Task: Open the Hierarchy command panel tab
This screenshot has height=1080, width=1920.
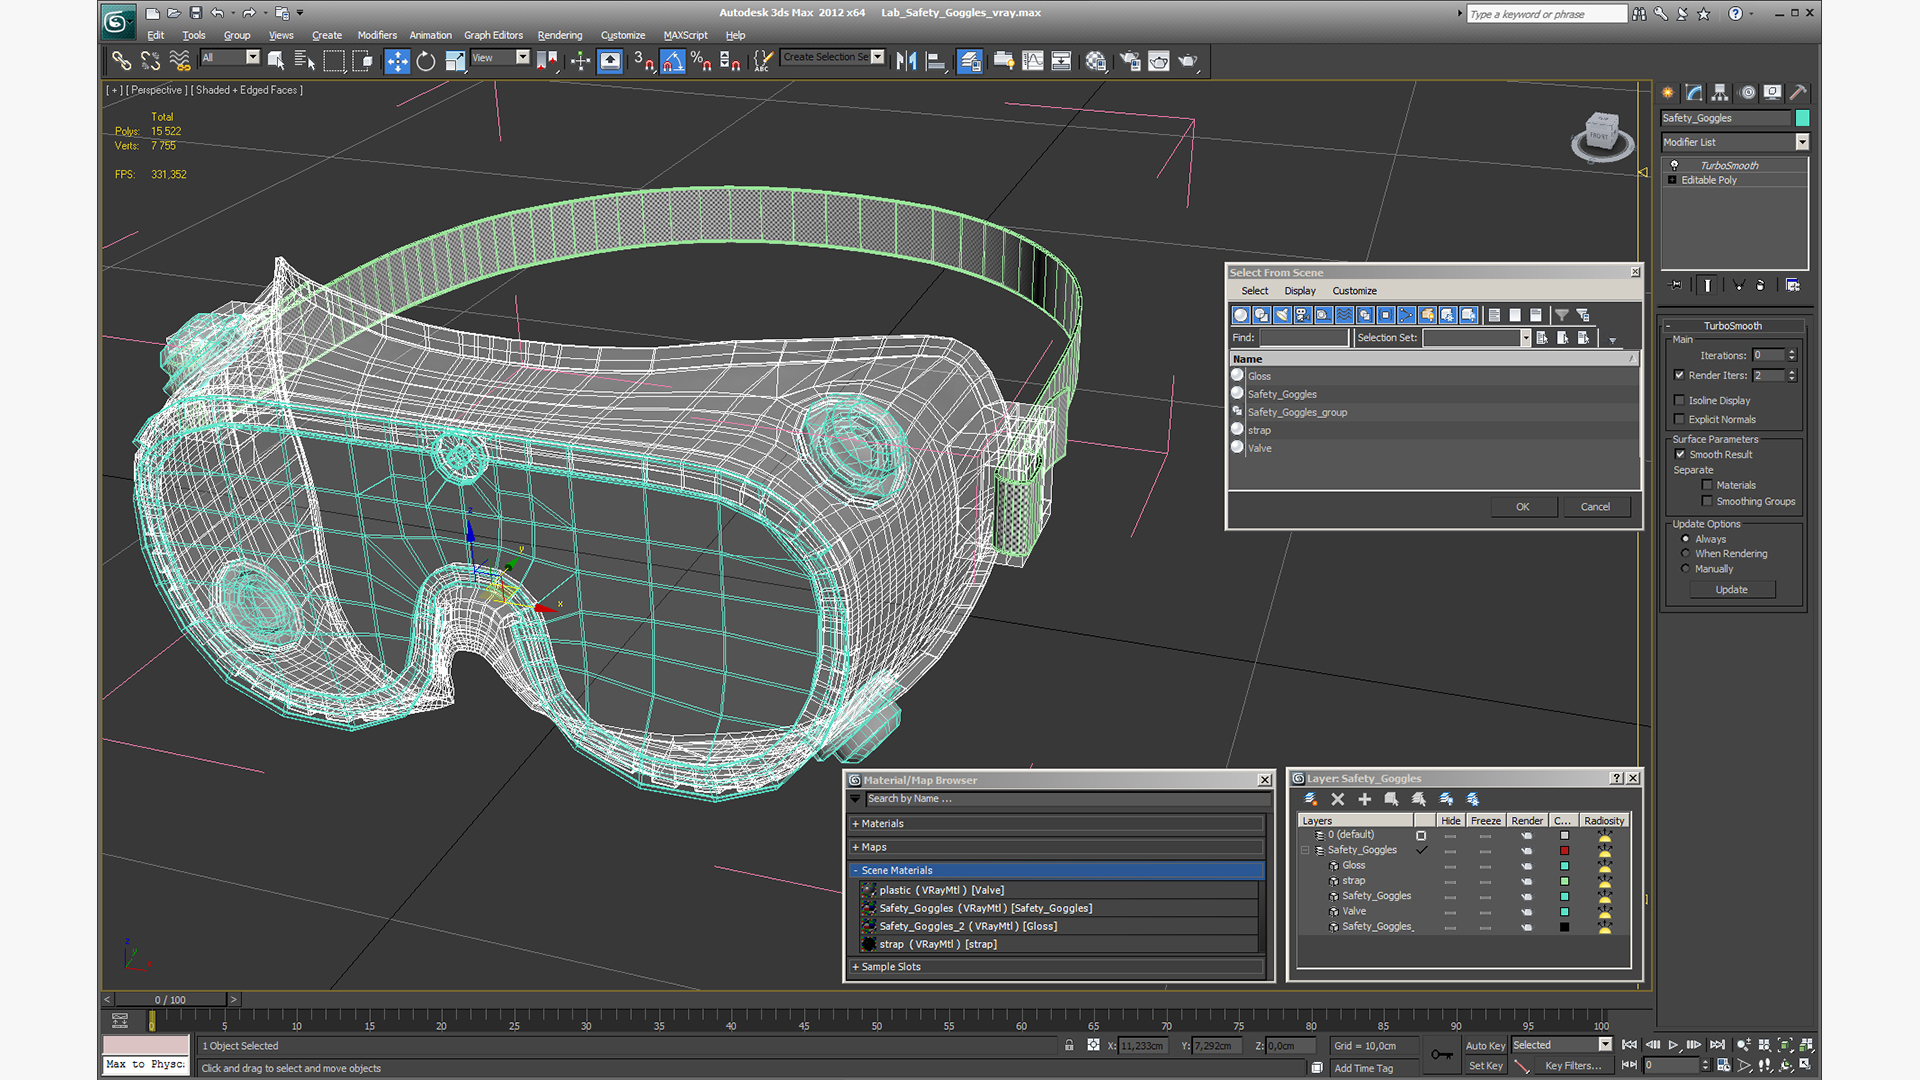Action: click(x=1720, y=92)
